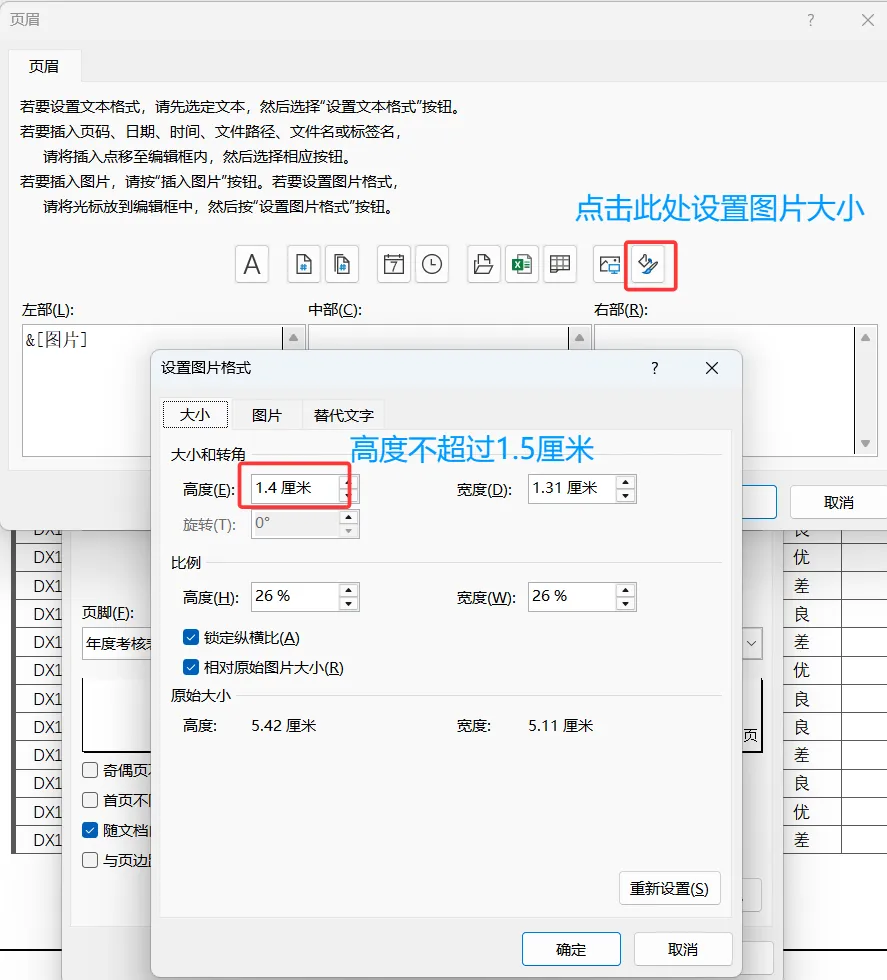Image resolution: width=887 pixels, height=980 pixels.
Task: Increase 高度(H) scale with up spinner
Action: 349,590
